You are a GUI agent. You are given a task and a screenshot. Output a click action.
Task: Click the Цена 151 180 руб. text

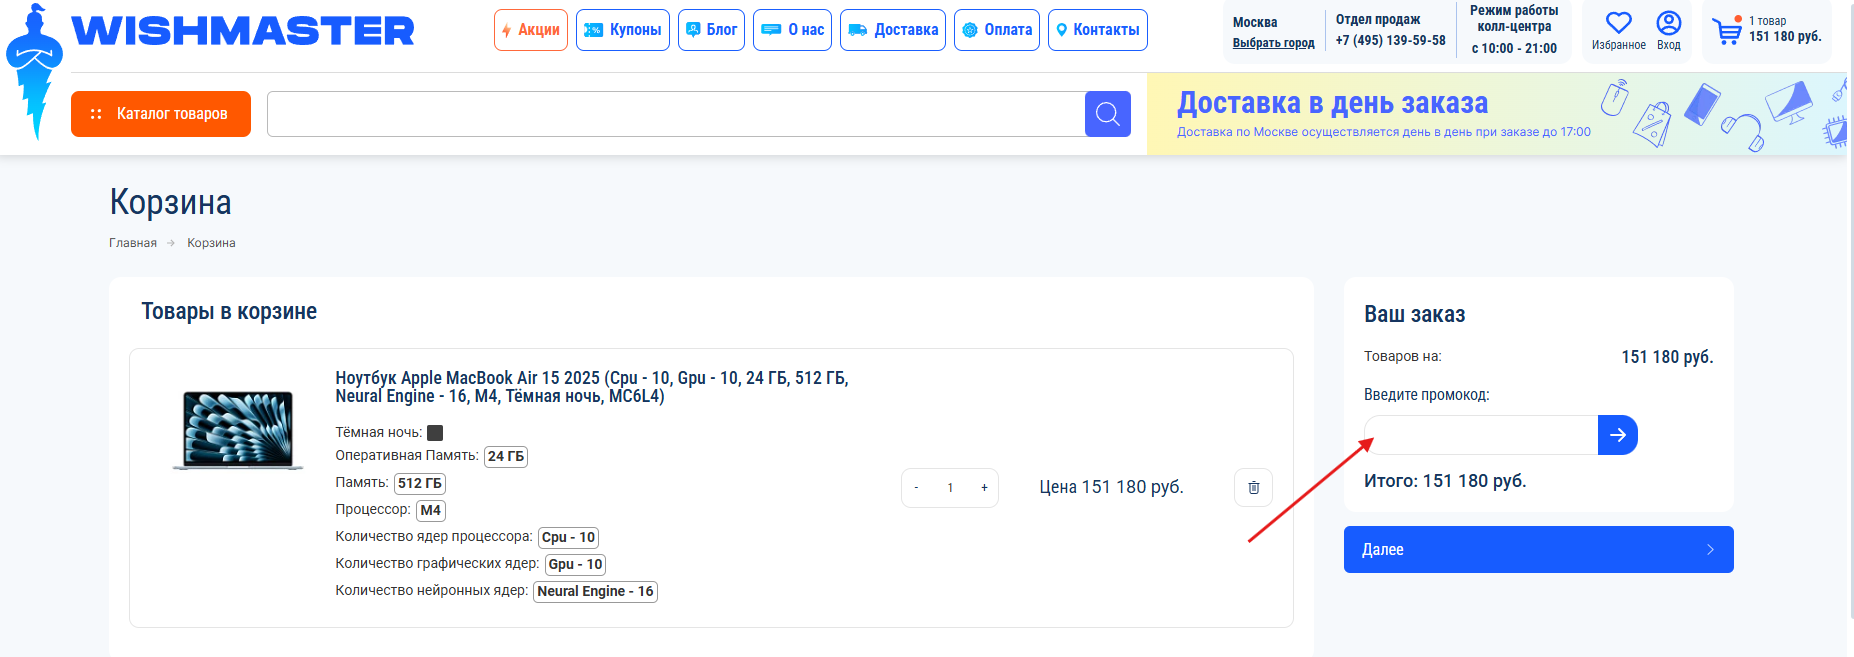[x=1111, y=487]
